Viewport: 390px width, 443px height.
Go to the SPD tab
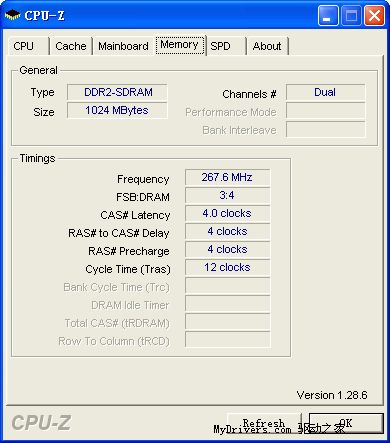pyautogui.click(x=226, y=46)
